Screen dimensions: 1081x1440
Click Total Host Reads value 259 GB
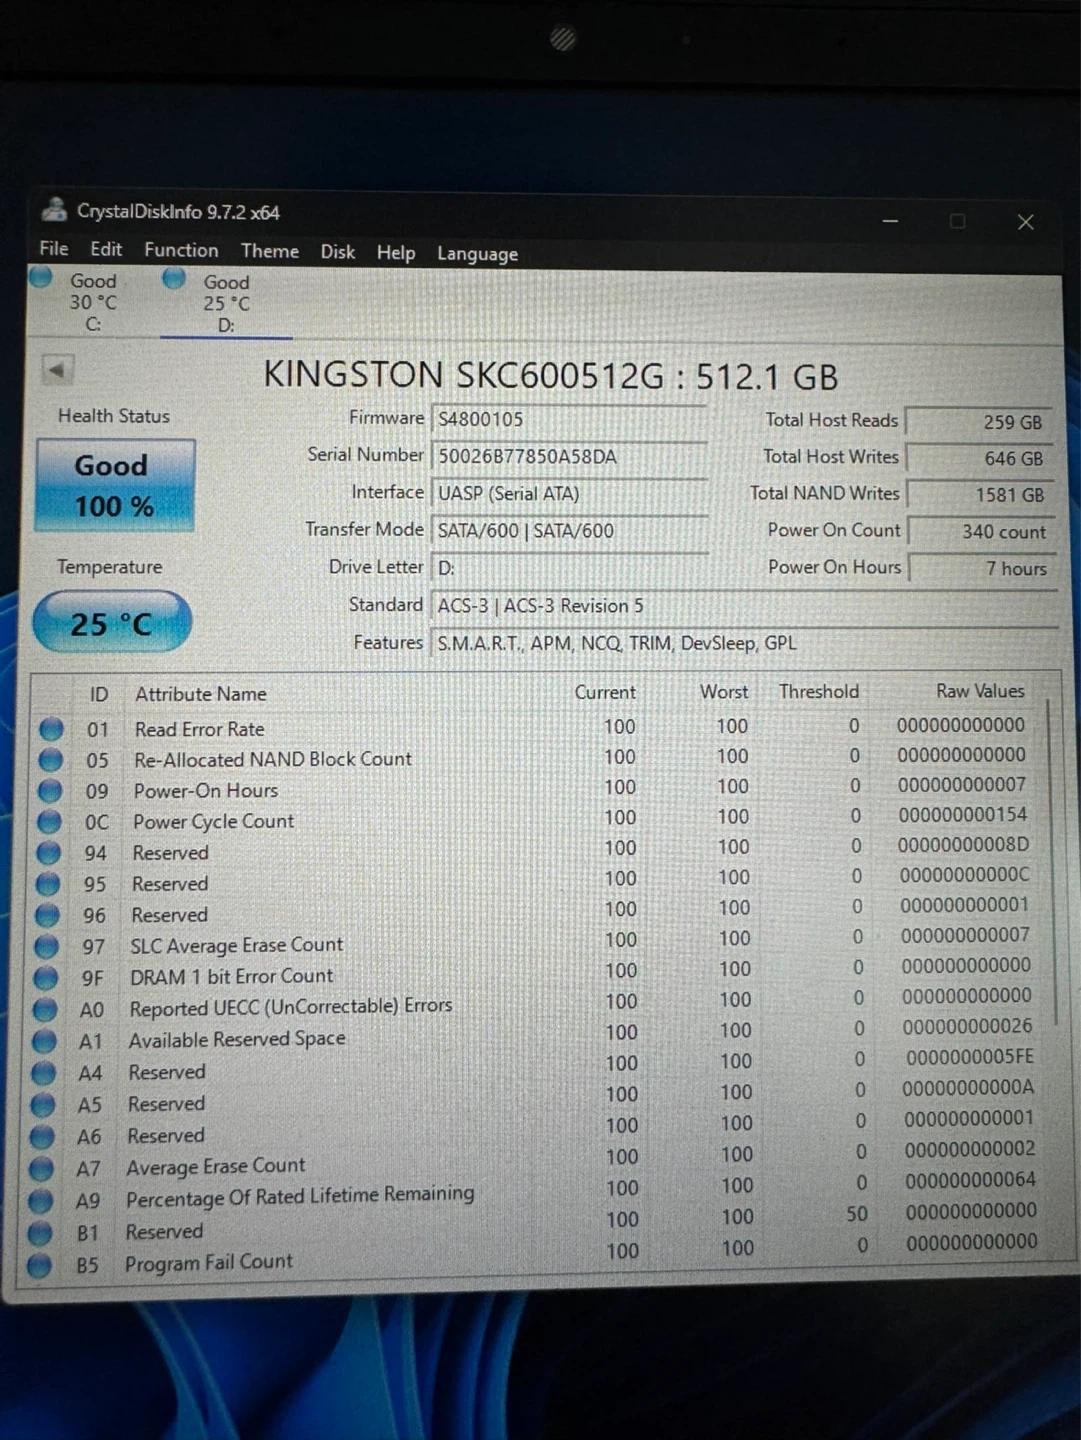coord(979,422)
